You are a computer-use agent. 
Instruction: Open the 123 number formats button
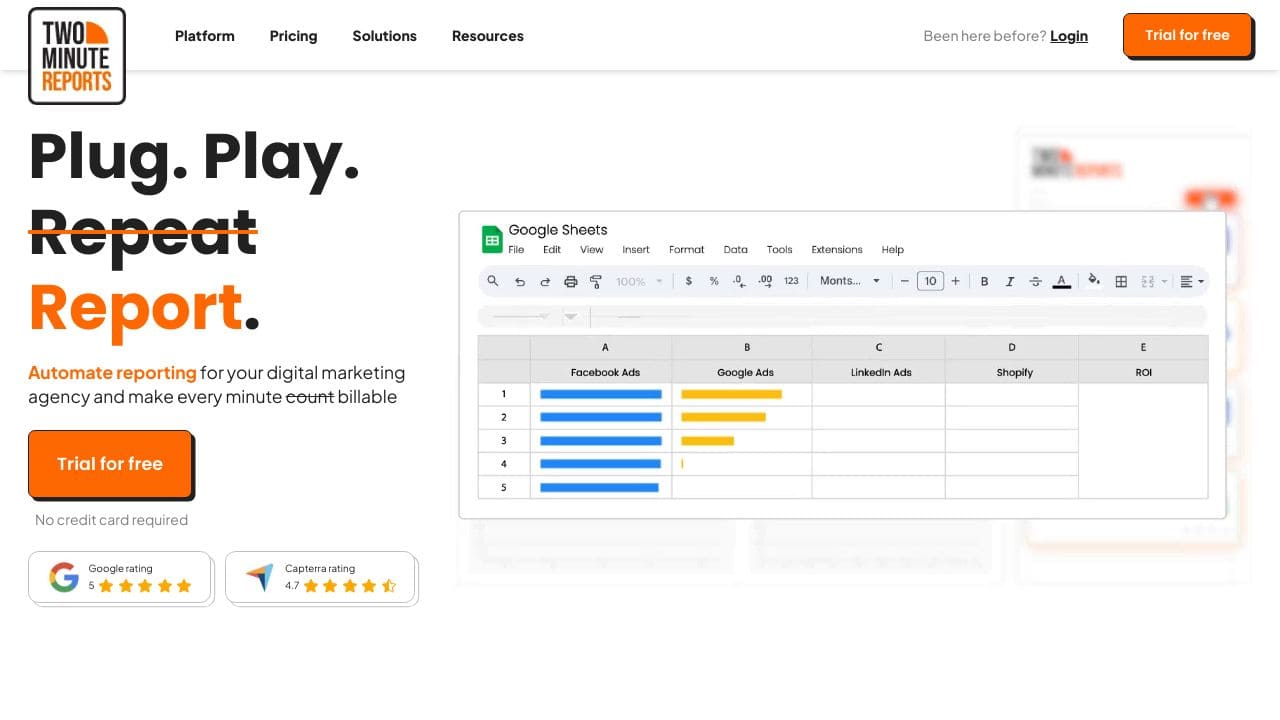[791, 281]
